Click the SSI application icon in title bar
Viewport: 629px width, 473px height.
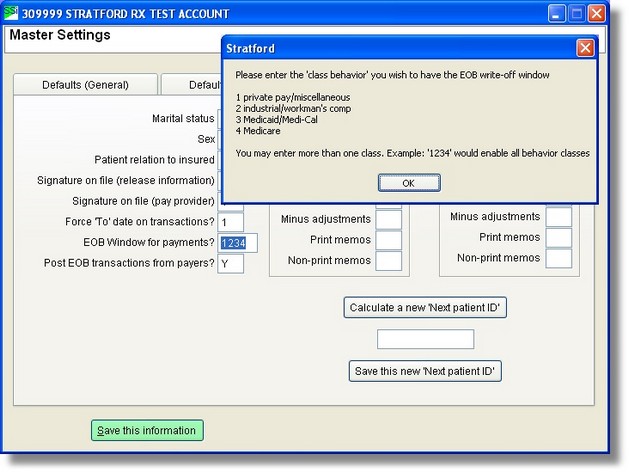coord(11,13)
